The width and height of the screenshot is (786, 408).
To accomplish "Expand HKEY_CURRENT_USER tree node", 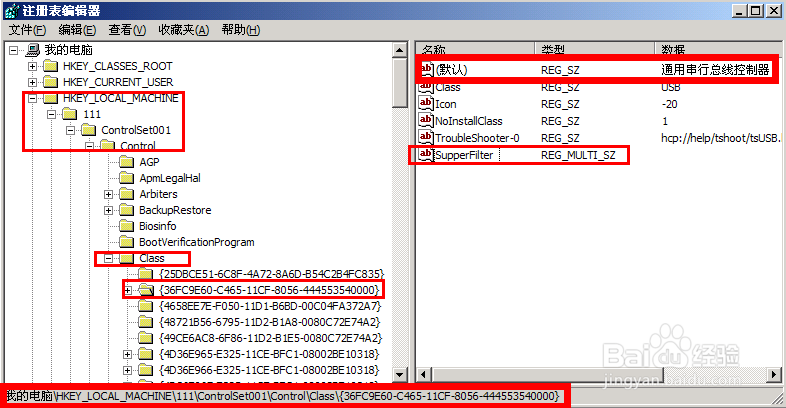I will tap(33, 82).
